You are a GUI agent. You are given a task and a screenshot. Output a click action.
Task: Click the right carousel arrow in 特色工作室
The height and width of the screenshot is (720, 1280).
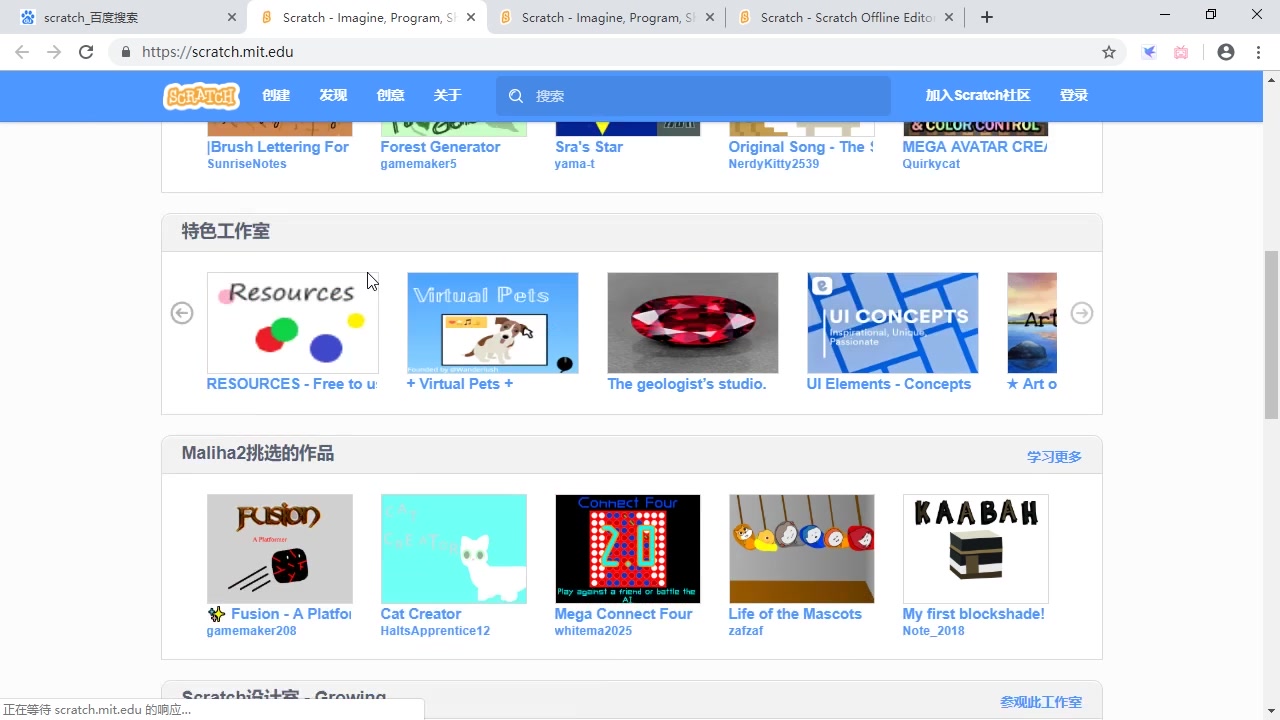tap(1082, 313)
